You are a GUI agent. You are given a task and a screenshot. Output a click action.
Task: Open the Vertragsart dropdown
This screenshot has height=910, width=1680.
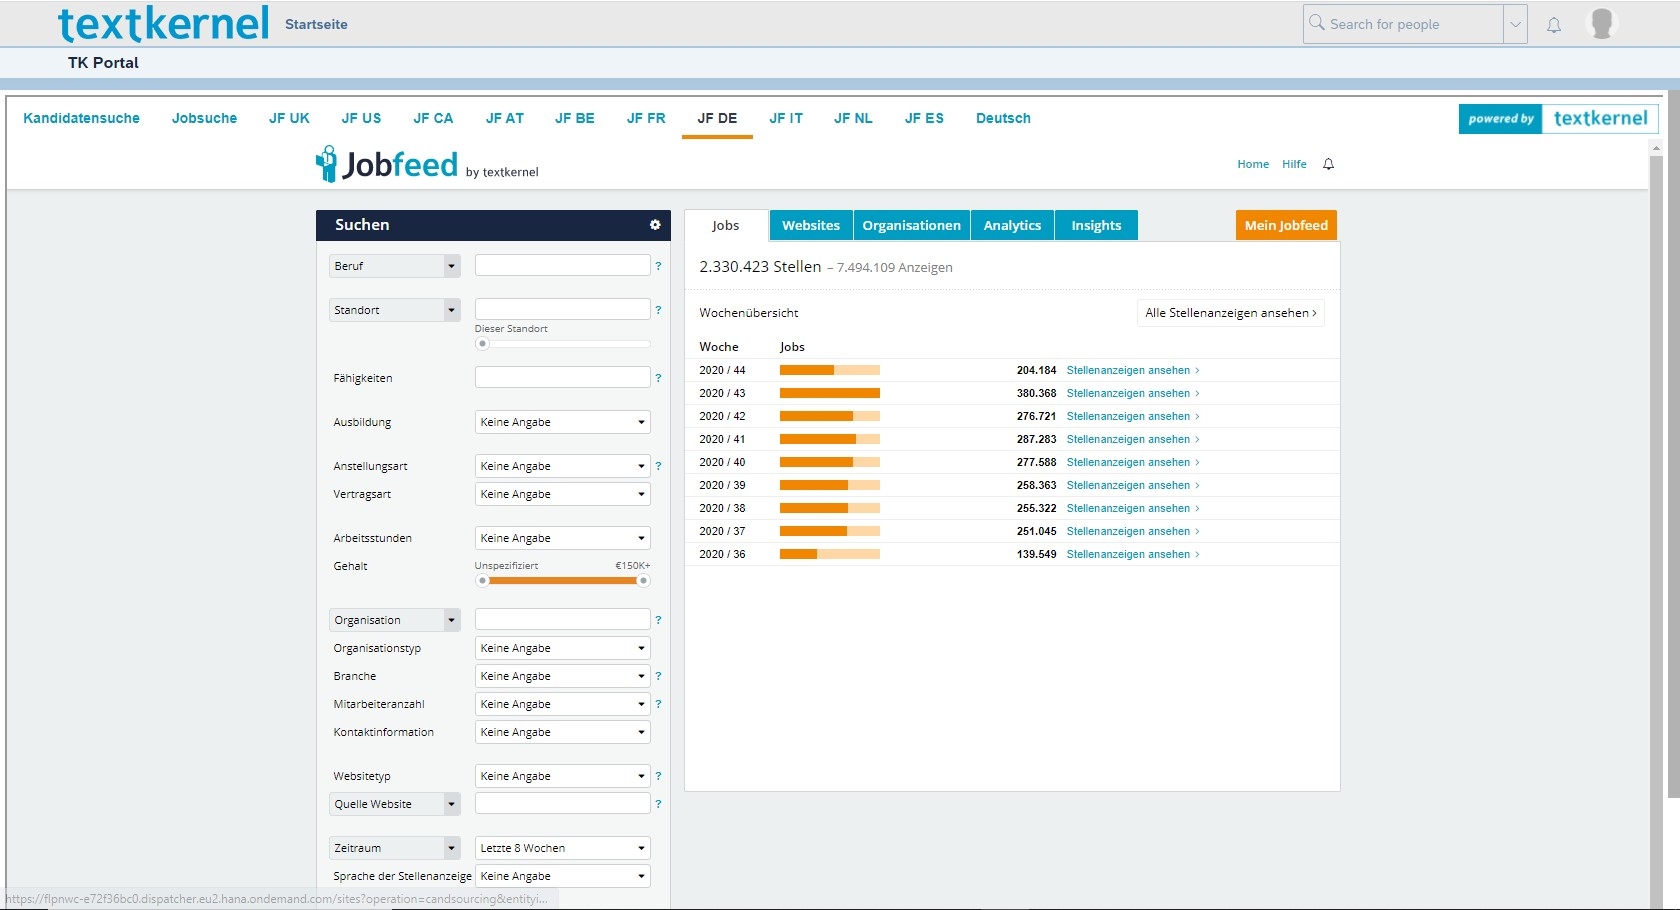pyautogui.click(x=563, y=494)
